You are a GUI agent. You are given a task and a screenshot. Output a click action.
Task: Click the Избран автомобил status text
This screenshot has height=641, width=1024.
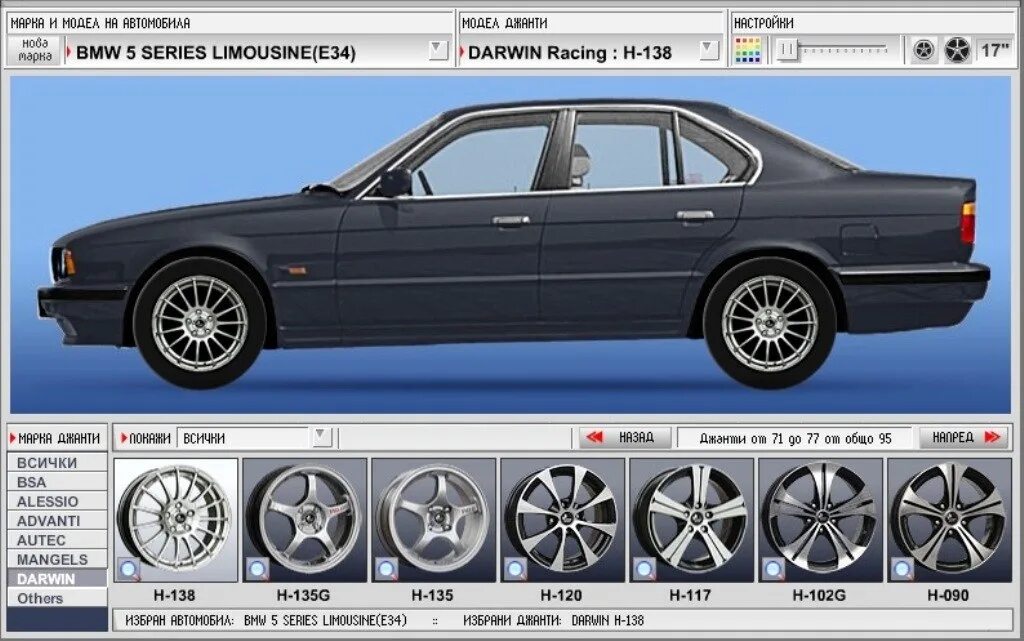tap(266, 620)
